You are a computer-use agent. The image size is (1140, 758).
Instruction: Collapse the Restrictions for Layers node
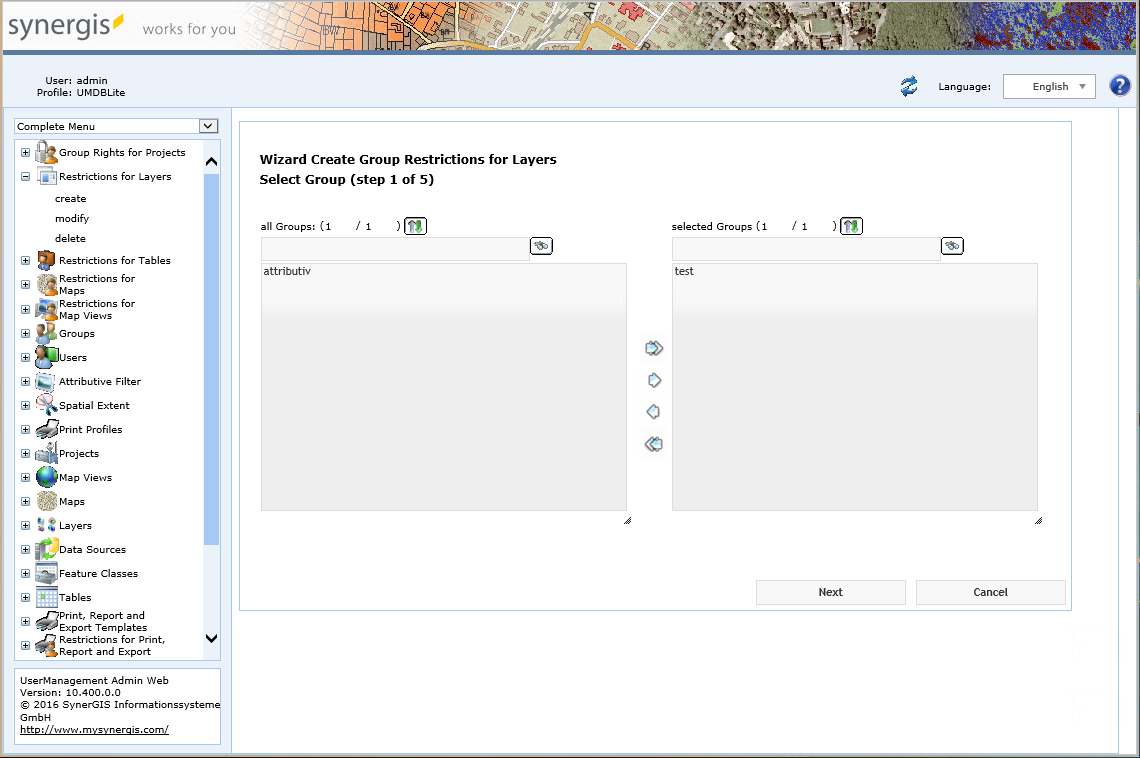click(x=24, y=176)
